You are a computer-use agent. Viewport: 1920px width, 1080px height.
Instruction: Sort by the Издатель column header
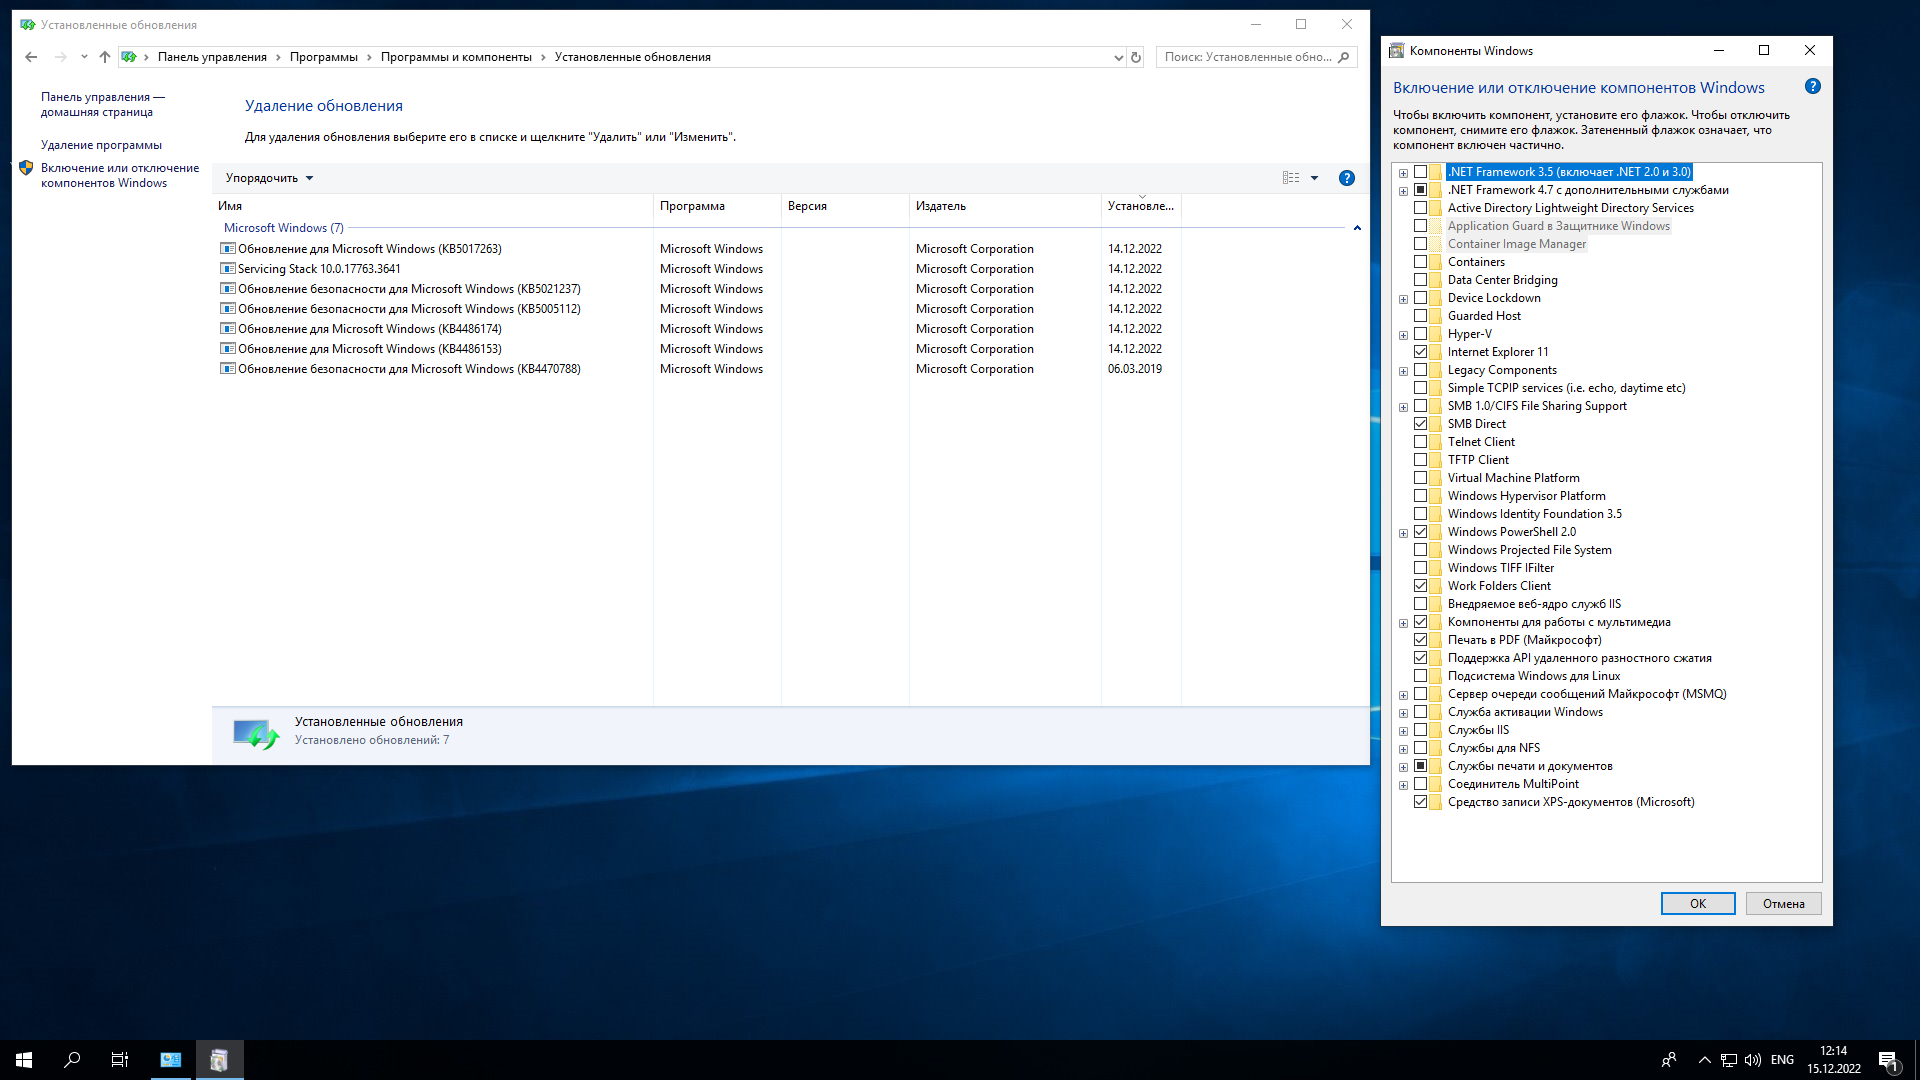[x=941, y=206]
